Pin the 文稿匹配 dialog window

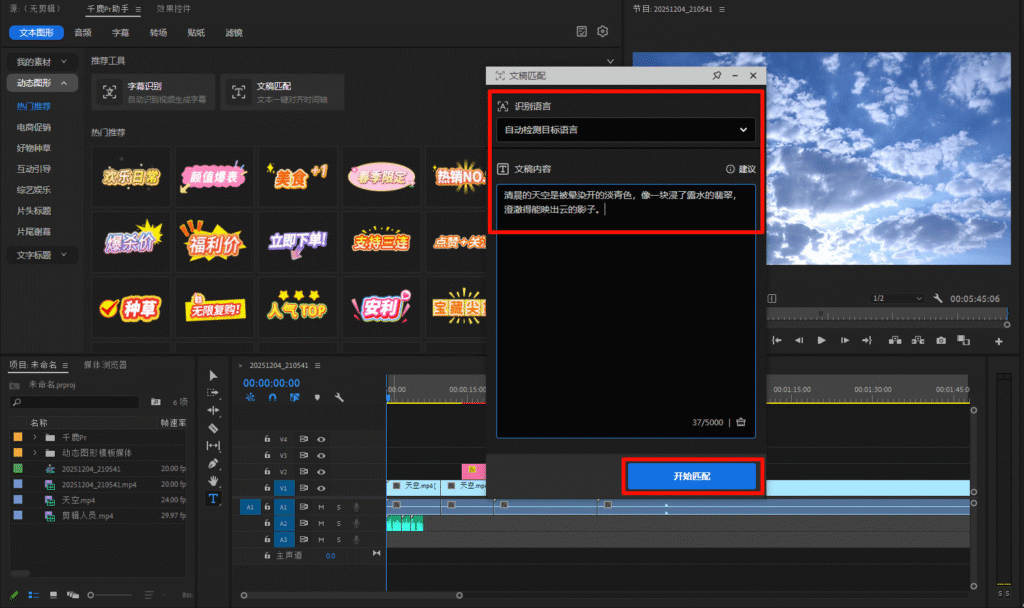coord(716,76)
